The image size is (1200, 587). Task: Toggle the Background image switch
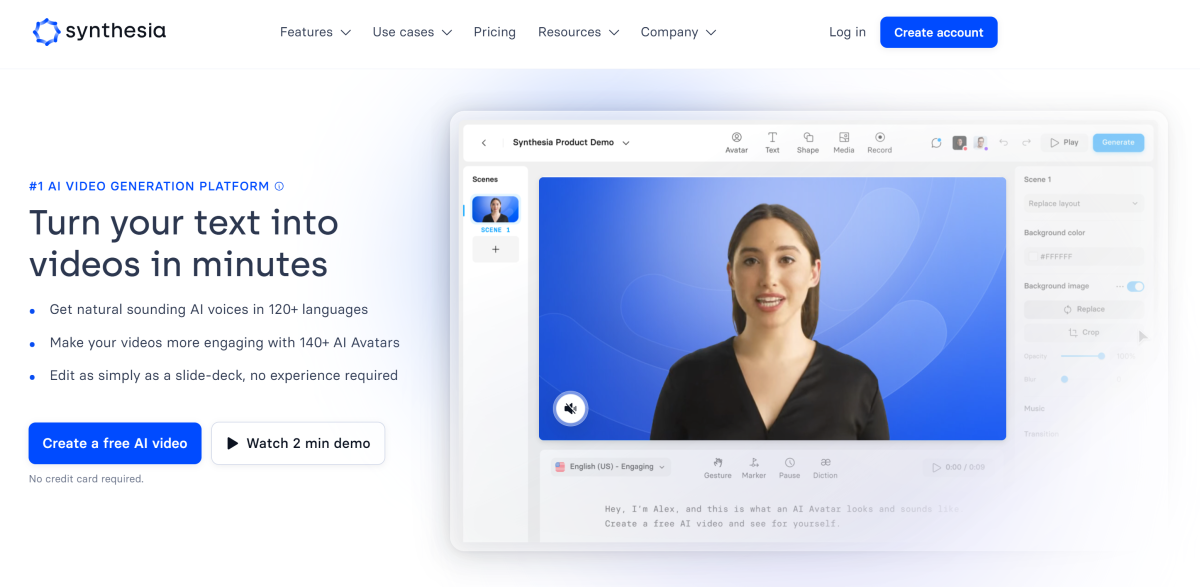(1135, 286)
